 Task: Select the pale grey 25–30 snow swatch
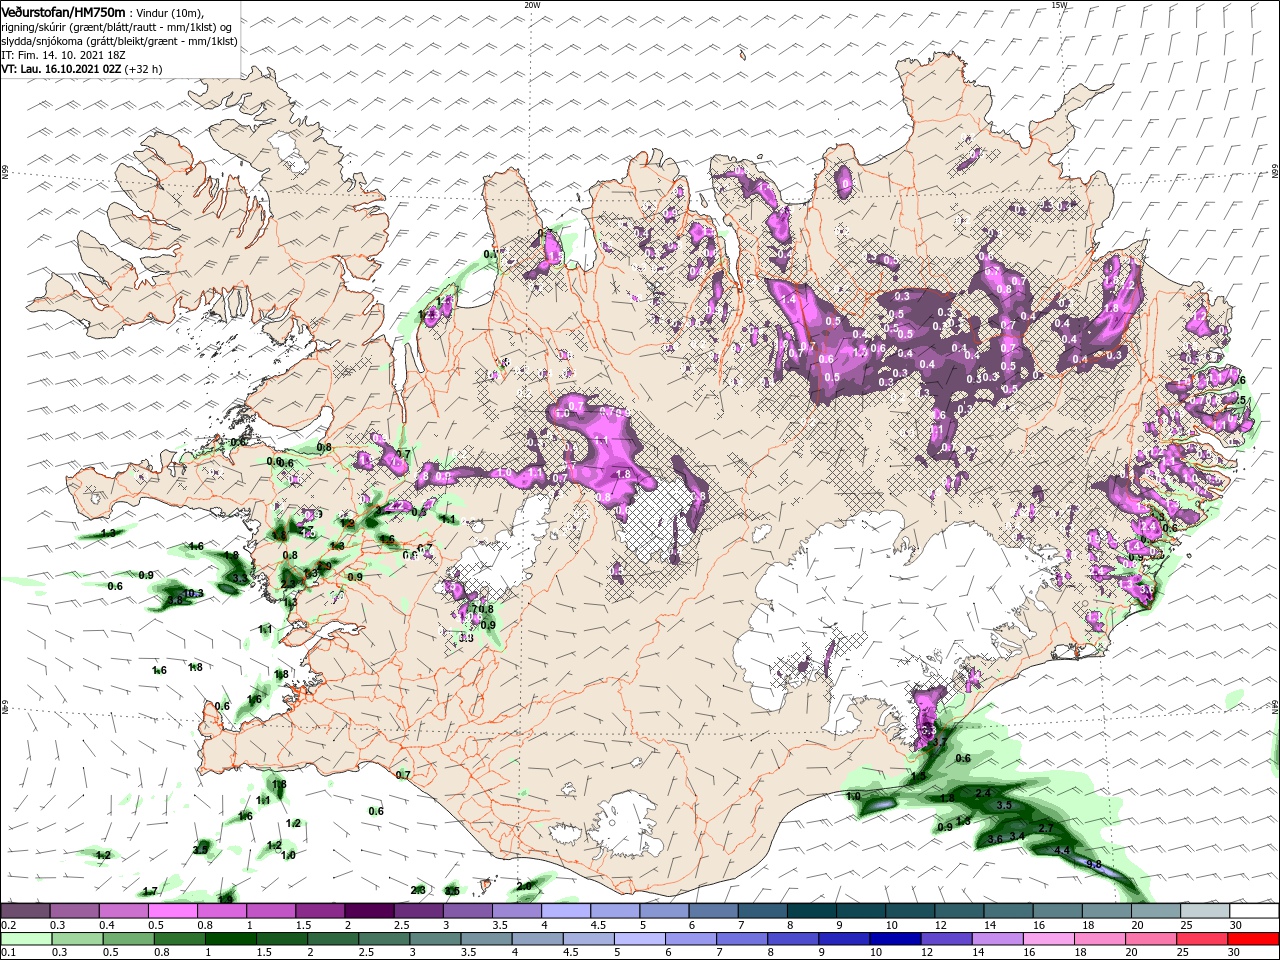coord(1206,911)
